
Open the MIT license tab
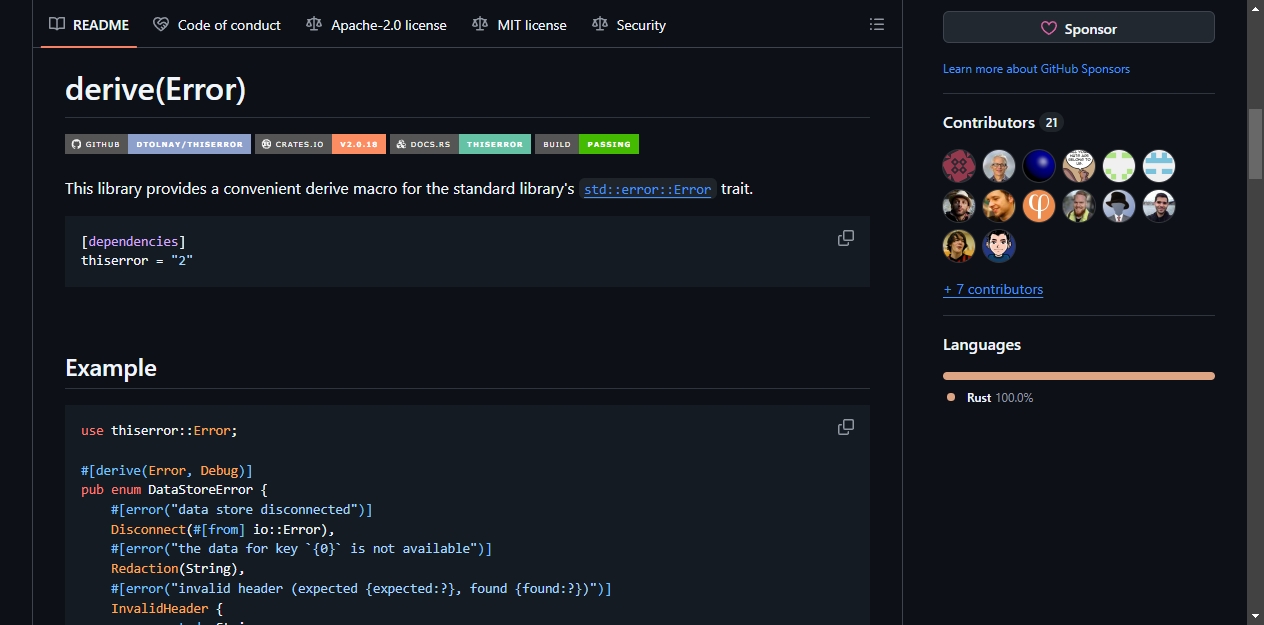[519, 25]
